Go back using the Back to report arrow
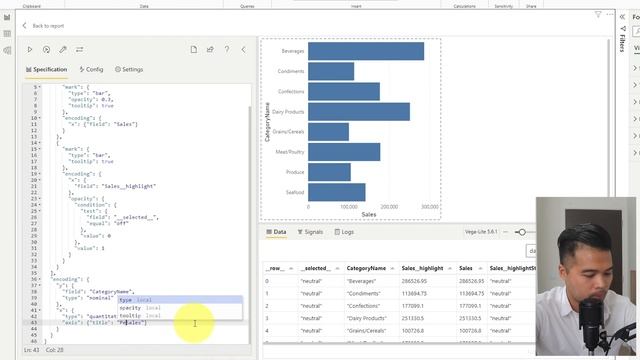Image resolution: width=640 pixels, height=360 pixels. [24, 25]
